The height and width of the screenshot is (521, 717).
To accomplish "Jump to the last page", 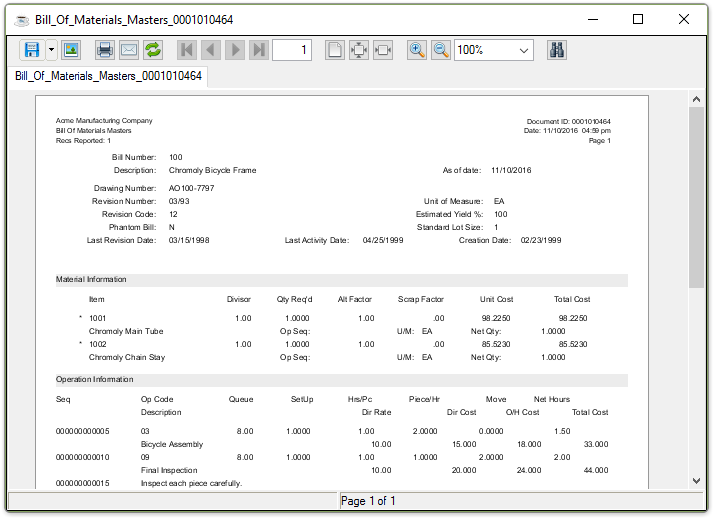I will click(259, 49).
